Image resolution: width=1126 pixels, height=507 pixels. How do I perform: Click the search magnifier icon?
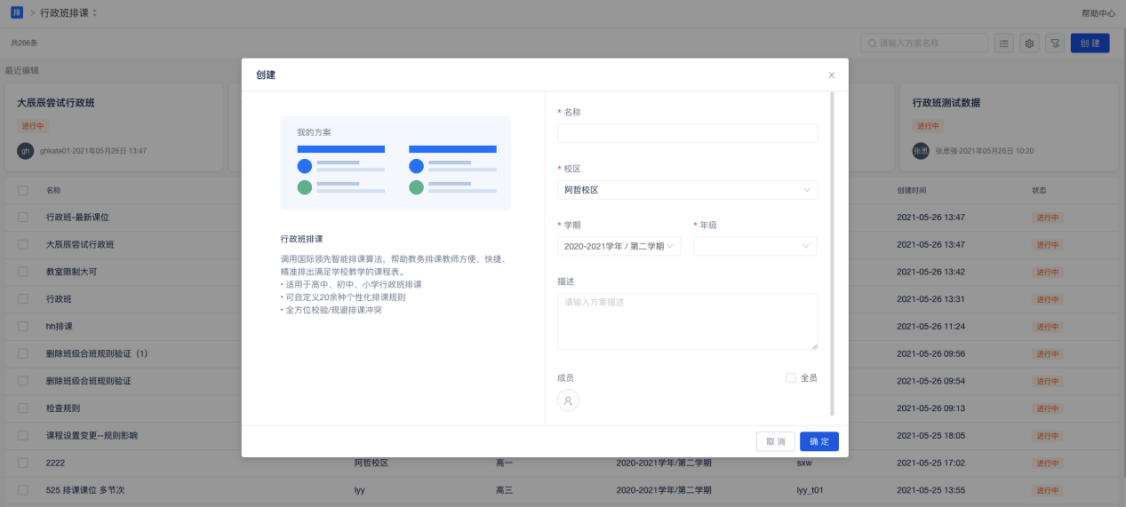[872, 43]
